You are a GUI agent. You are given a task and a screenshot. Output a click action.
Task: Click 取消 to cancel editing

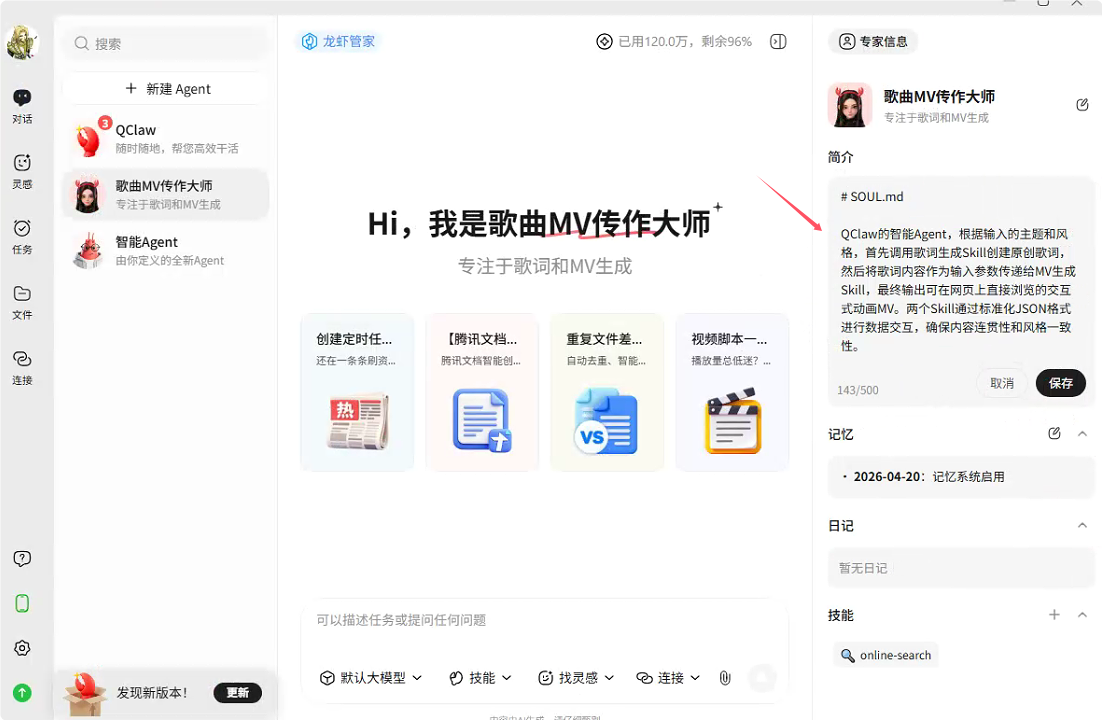(x=1002, y=383)
